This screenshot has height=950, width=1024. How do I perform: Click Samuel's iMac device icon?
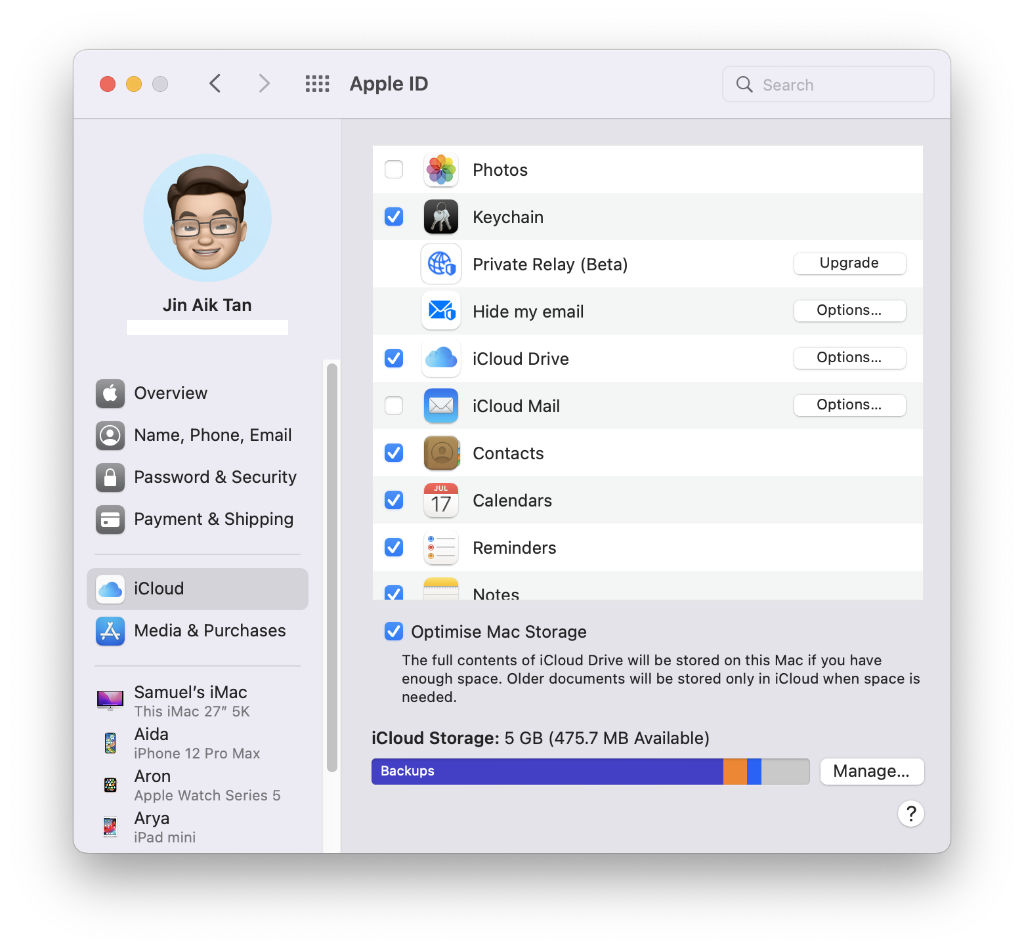(x=110, y=701)
